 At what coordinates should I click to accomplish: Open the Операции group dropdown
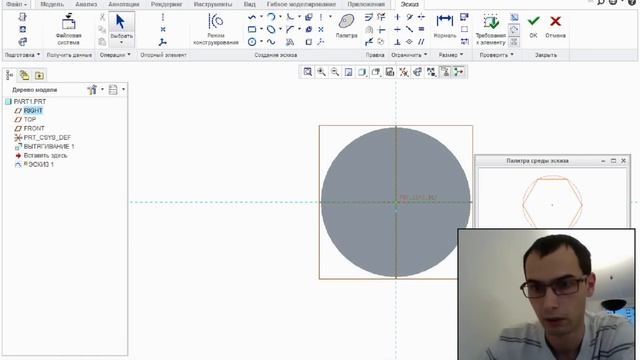[x=115, y=55]
